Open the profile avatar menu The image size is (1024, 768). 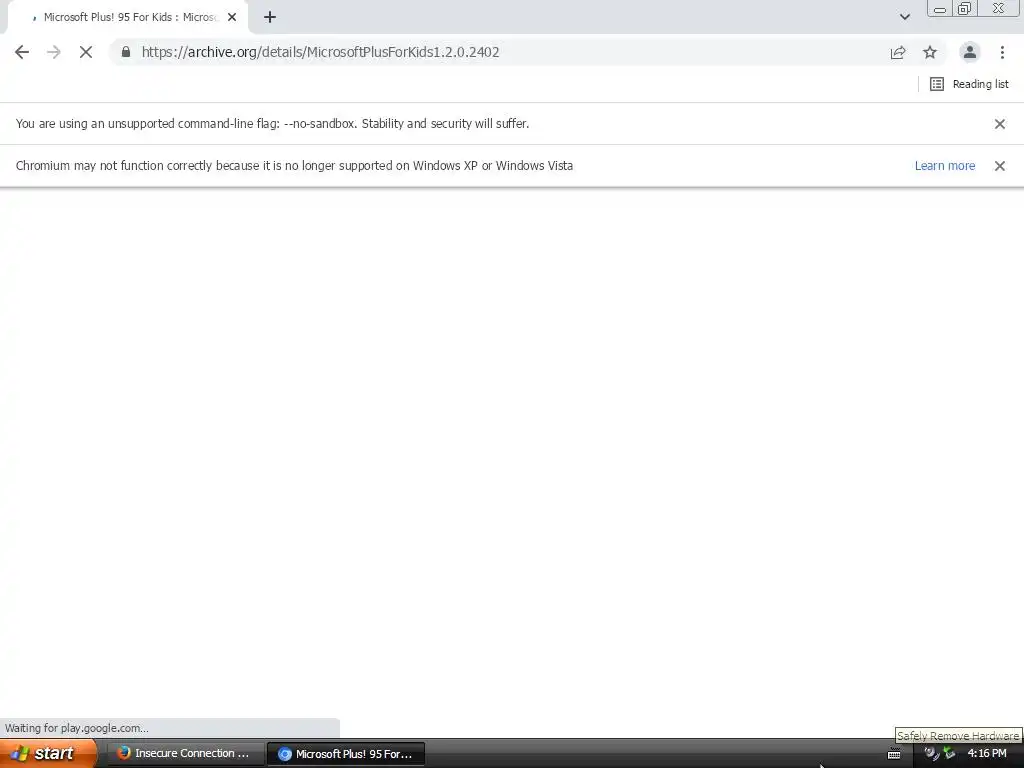[970, 52]
